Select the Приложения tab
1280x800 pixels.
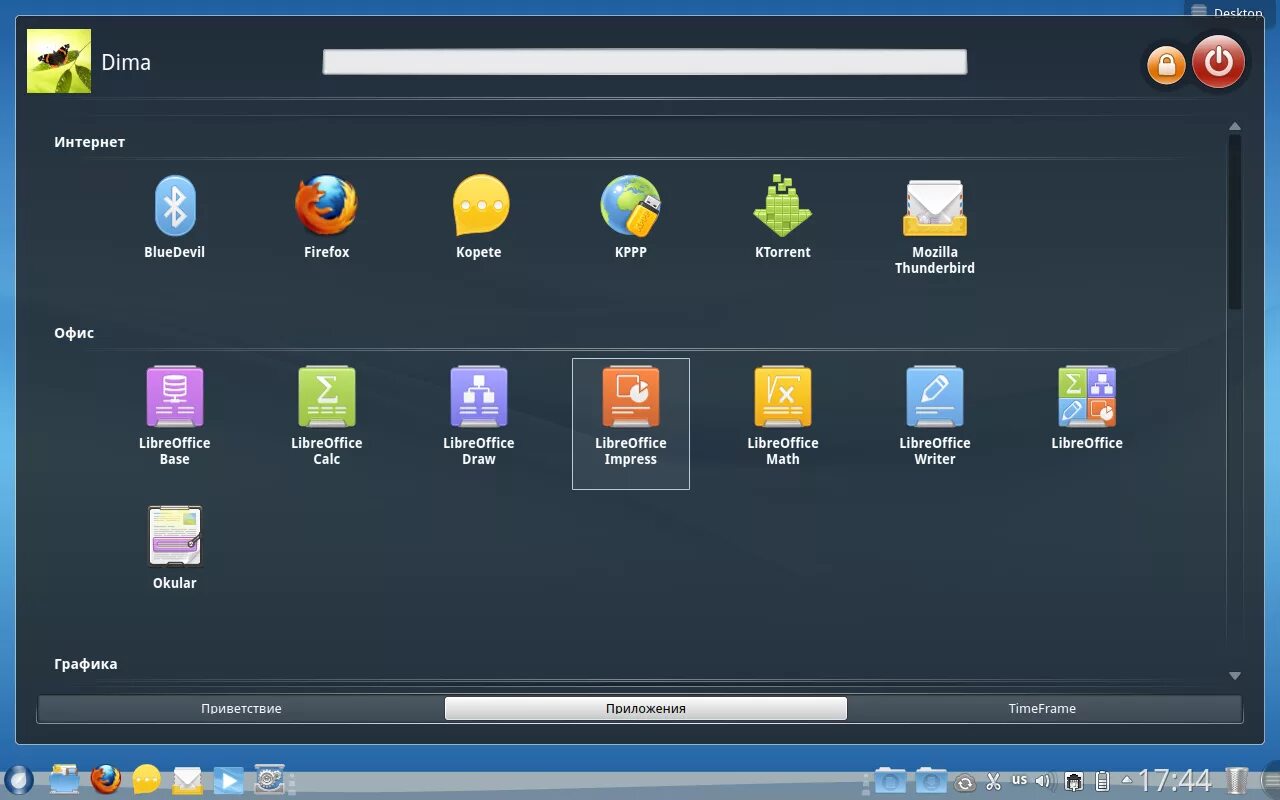(x=646, y=708)
